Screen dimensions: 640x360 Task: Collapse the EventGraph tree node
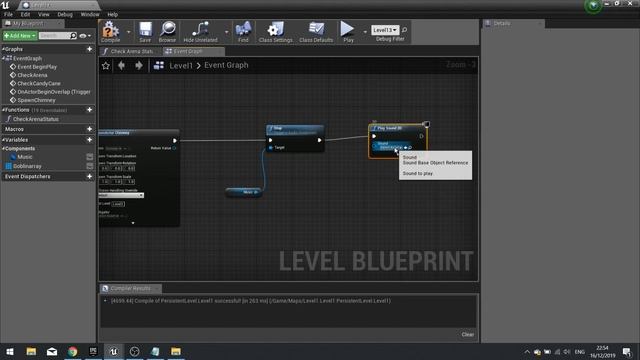point(3,58)
